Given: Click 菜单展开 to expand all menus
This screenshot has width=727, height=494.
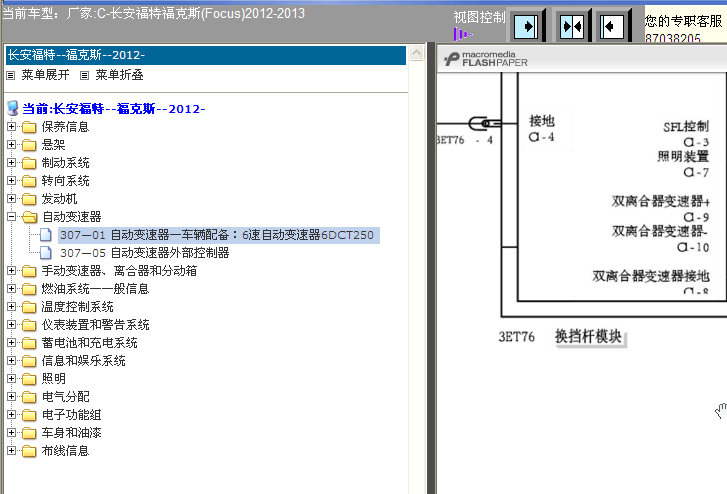Looking at the screenshot, I should point(45,75).
